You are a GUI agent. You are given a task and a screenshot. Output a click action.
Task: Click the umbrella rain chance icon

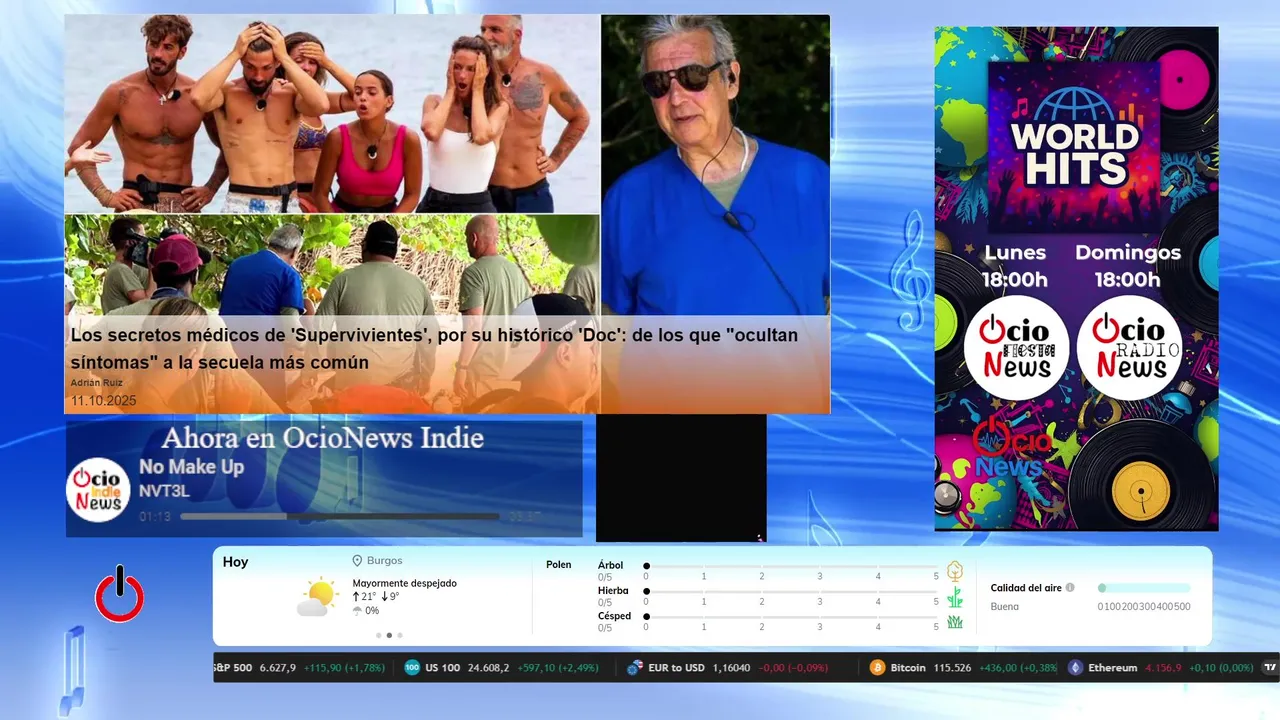357,610
